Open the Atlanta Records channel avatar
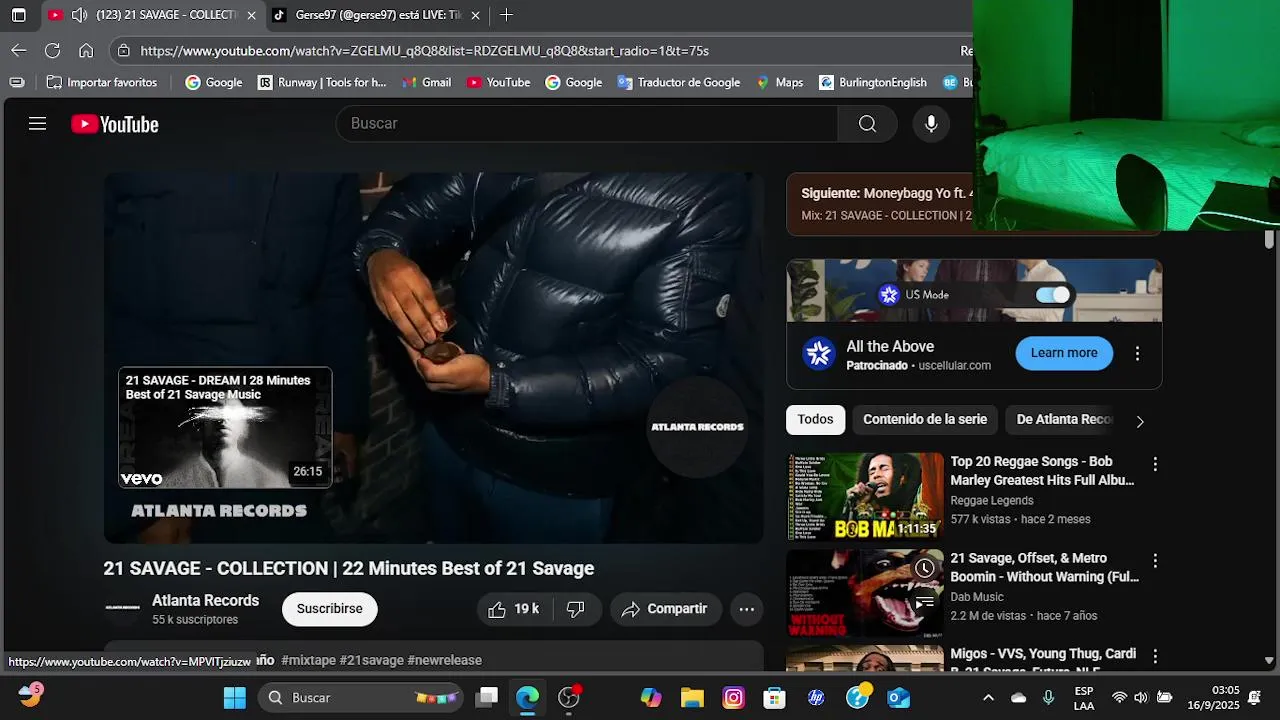Screen dimensions: 1280x720 [123, 609]
